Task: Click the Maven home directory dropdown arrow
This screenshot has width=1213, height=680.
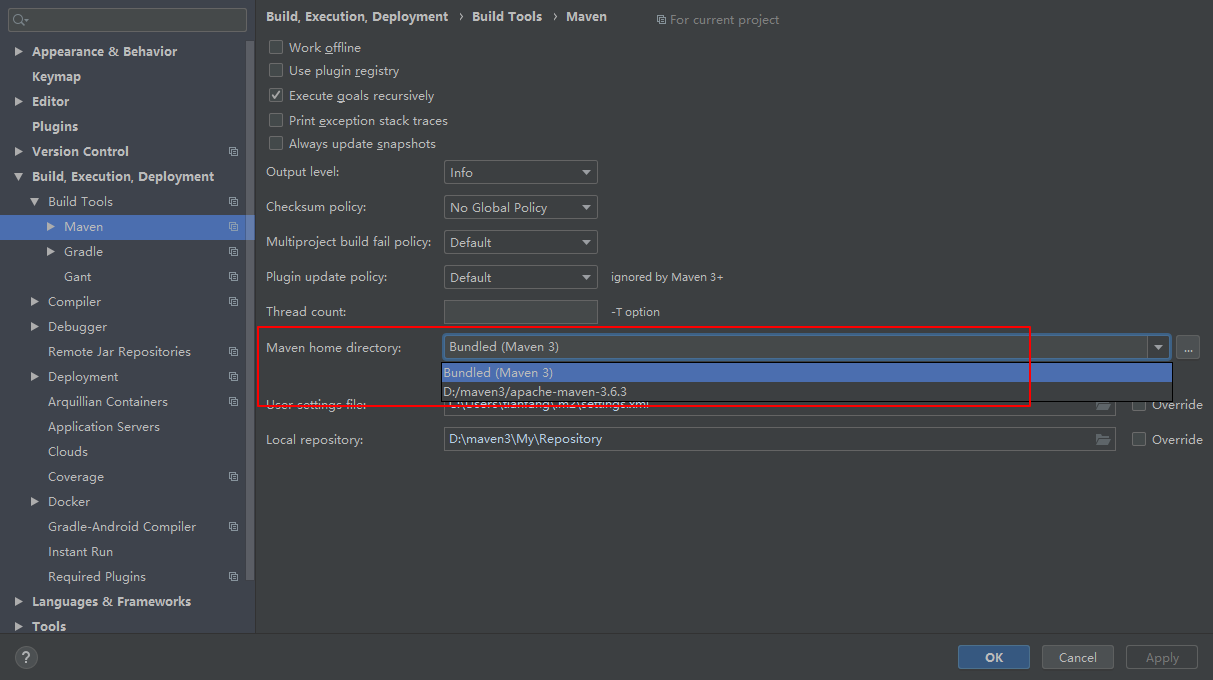Action: 1159,347
